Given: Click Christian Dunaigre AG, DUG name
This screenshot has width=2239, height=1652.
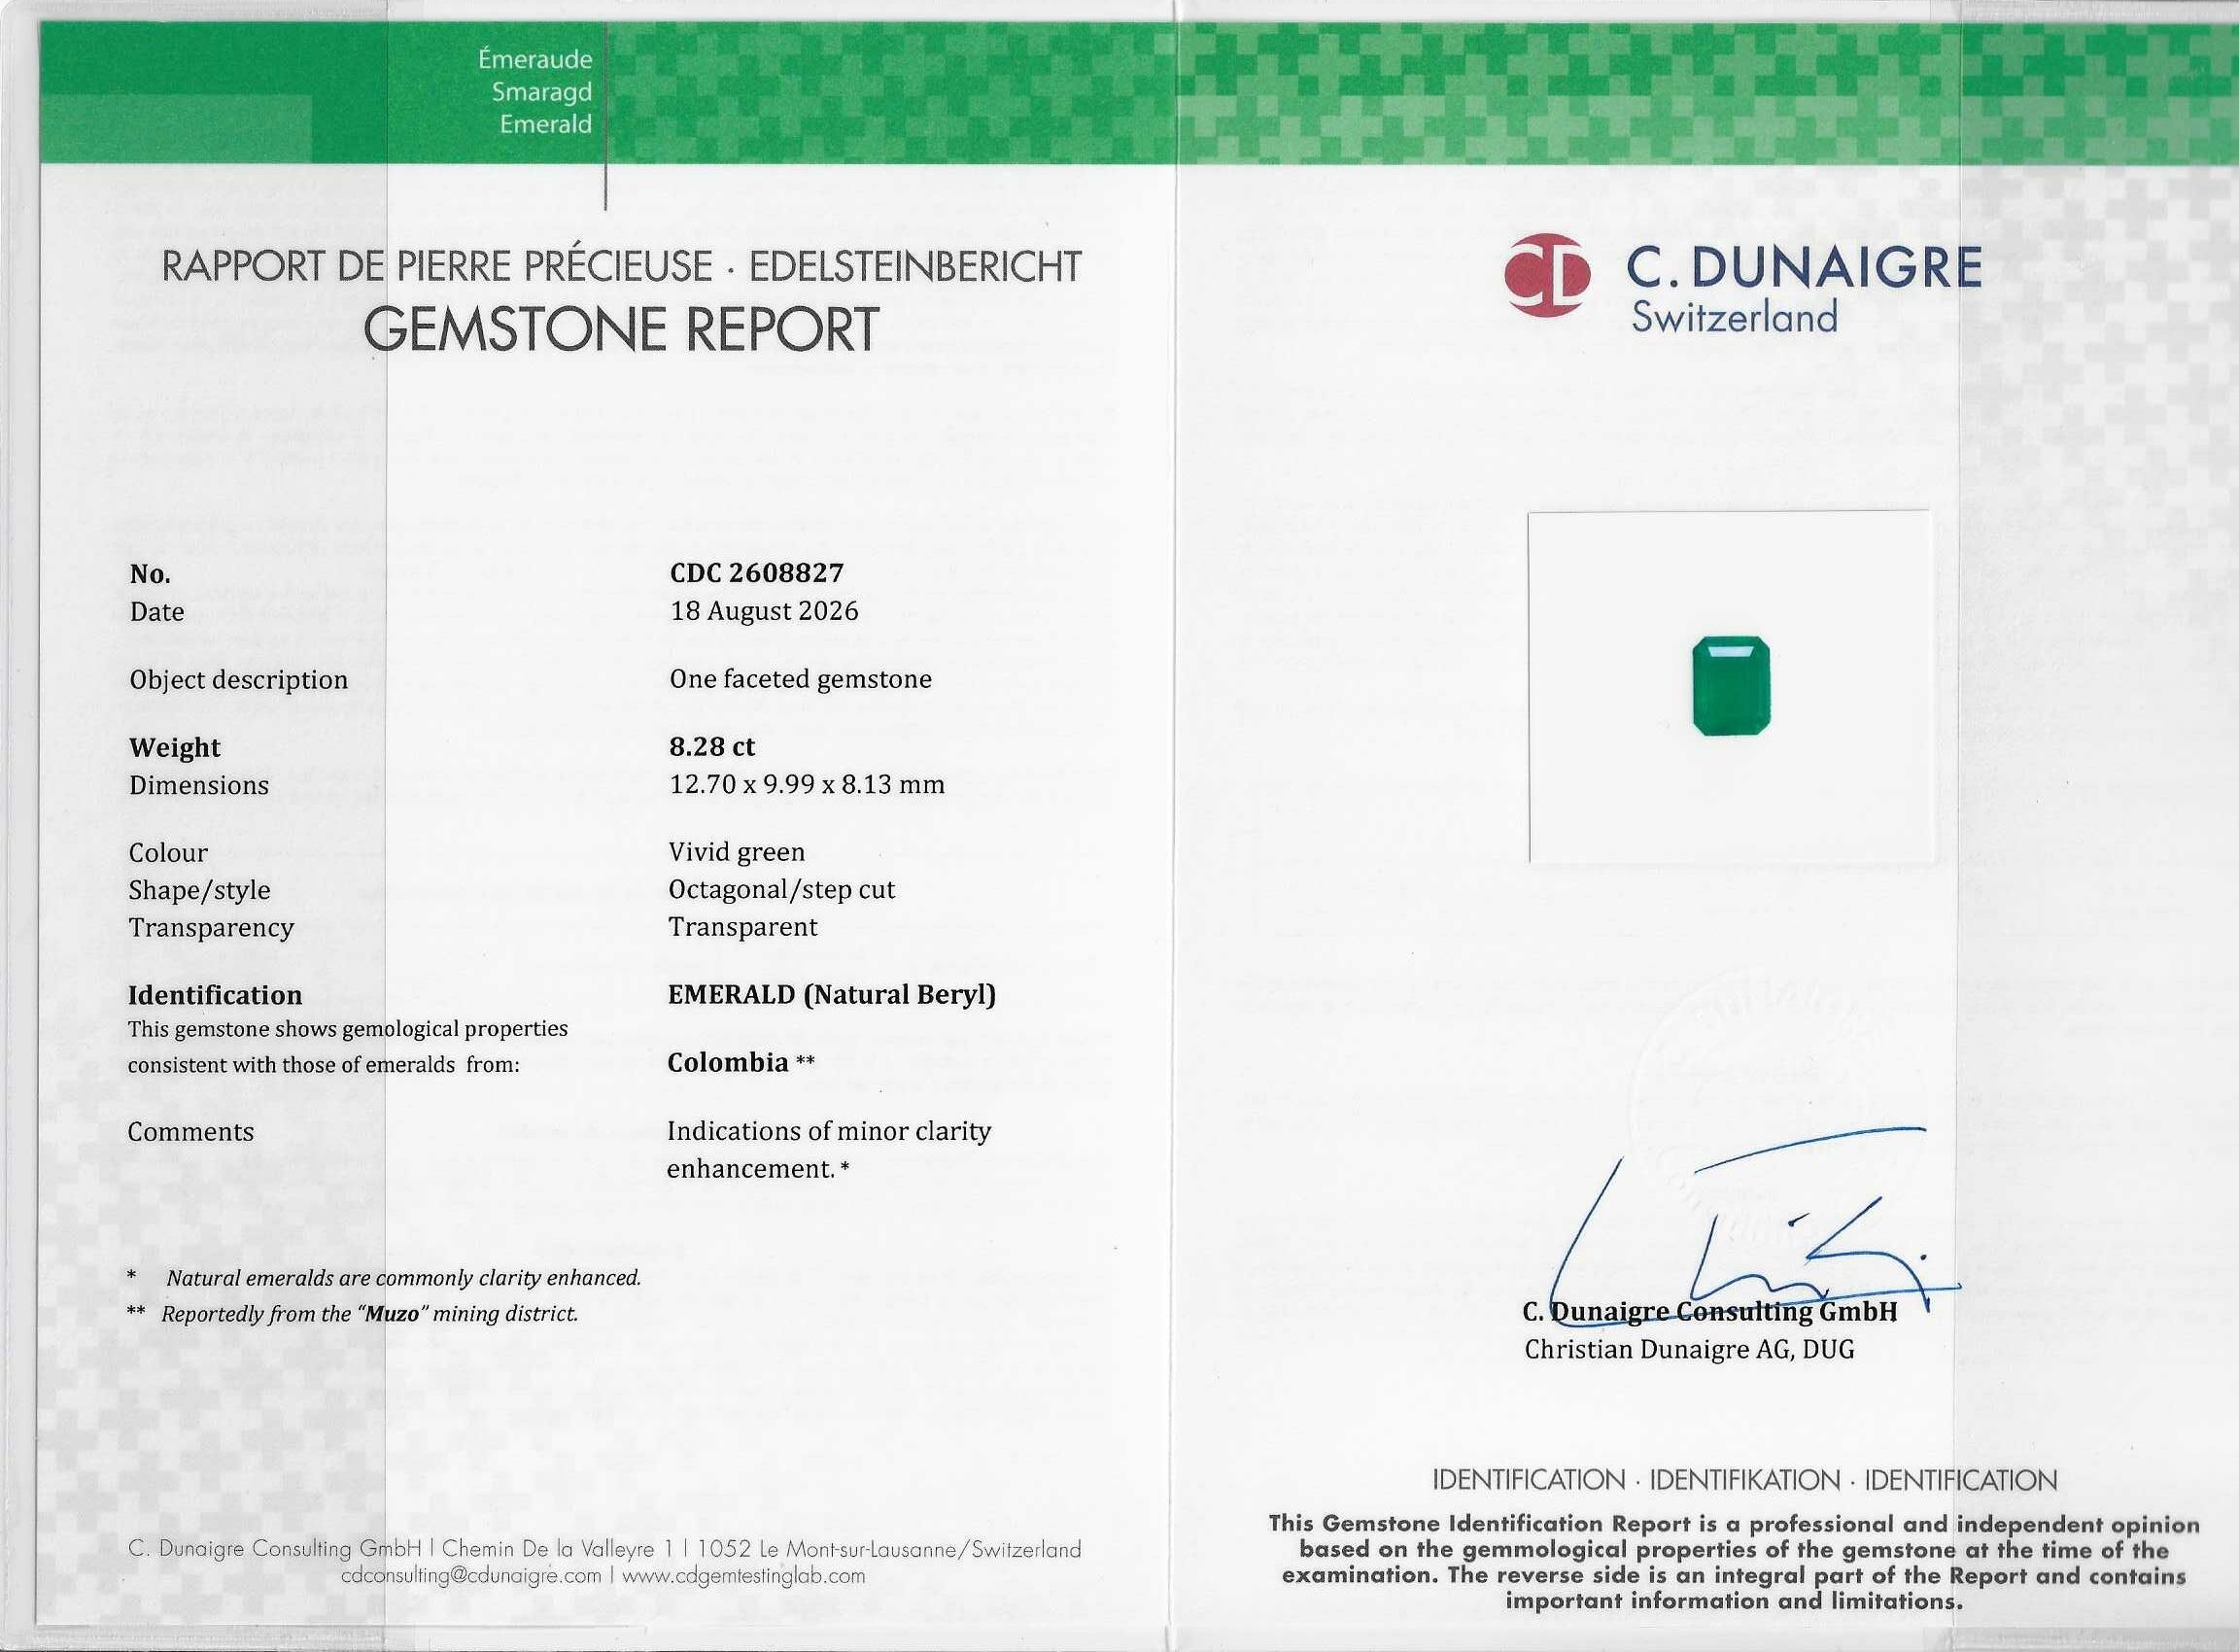Looking at the screenshot, I should click(x=1689, y=1350).
